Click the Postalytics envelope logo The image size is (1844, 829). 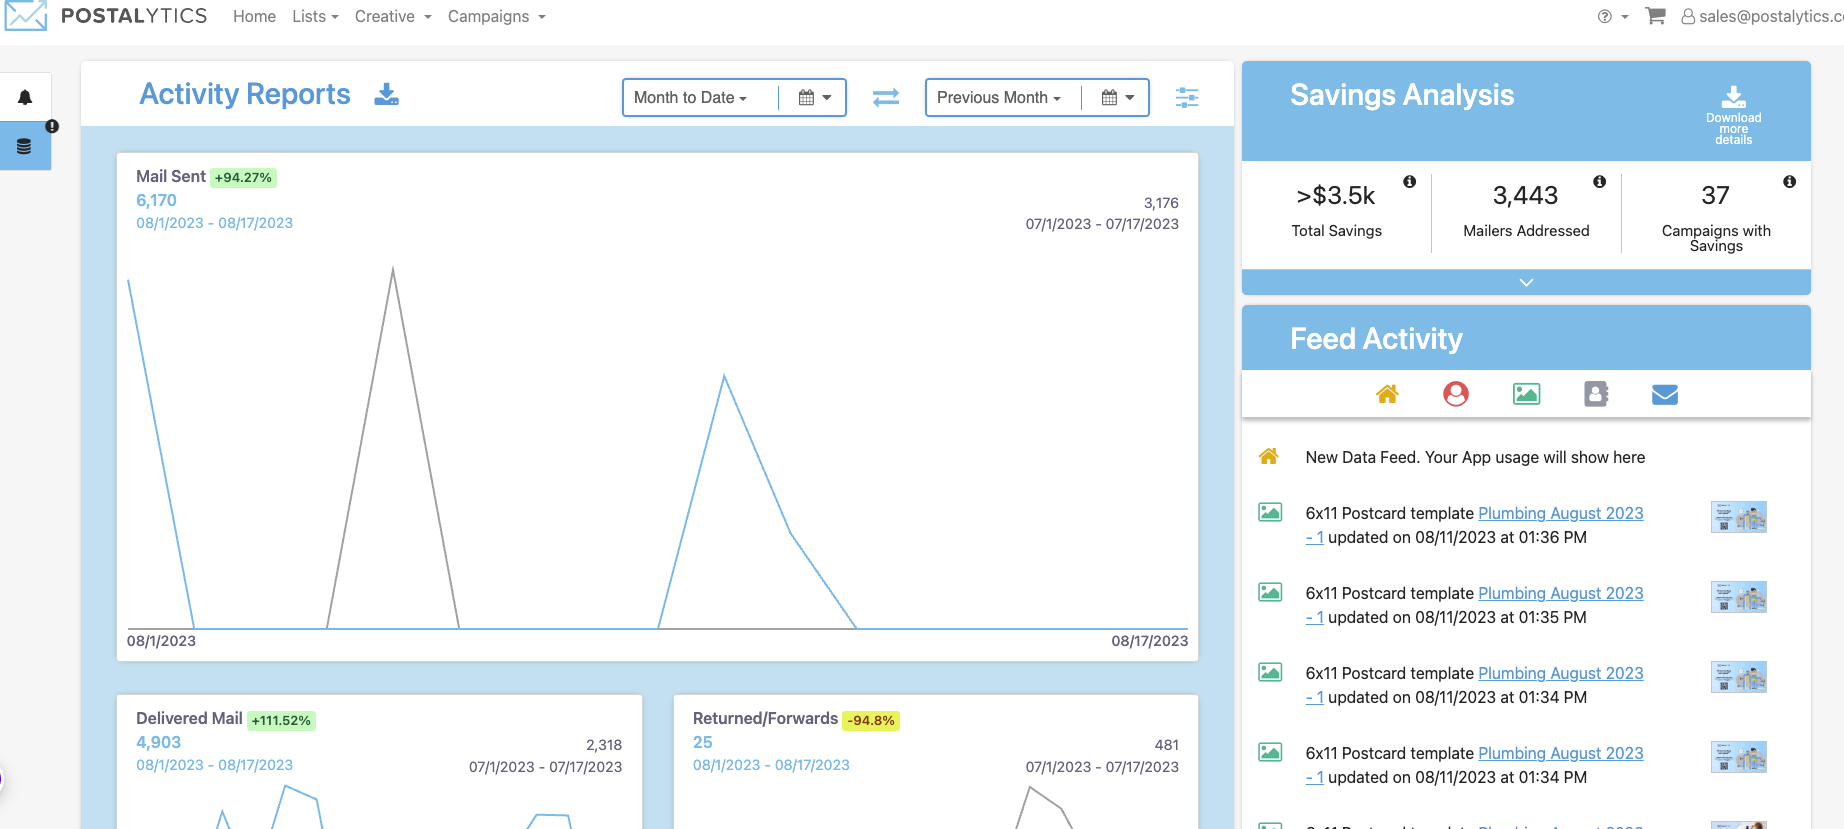[26, 16]
